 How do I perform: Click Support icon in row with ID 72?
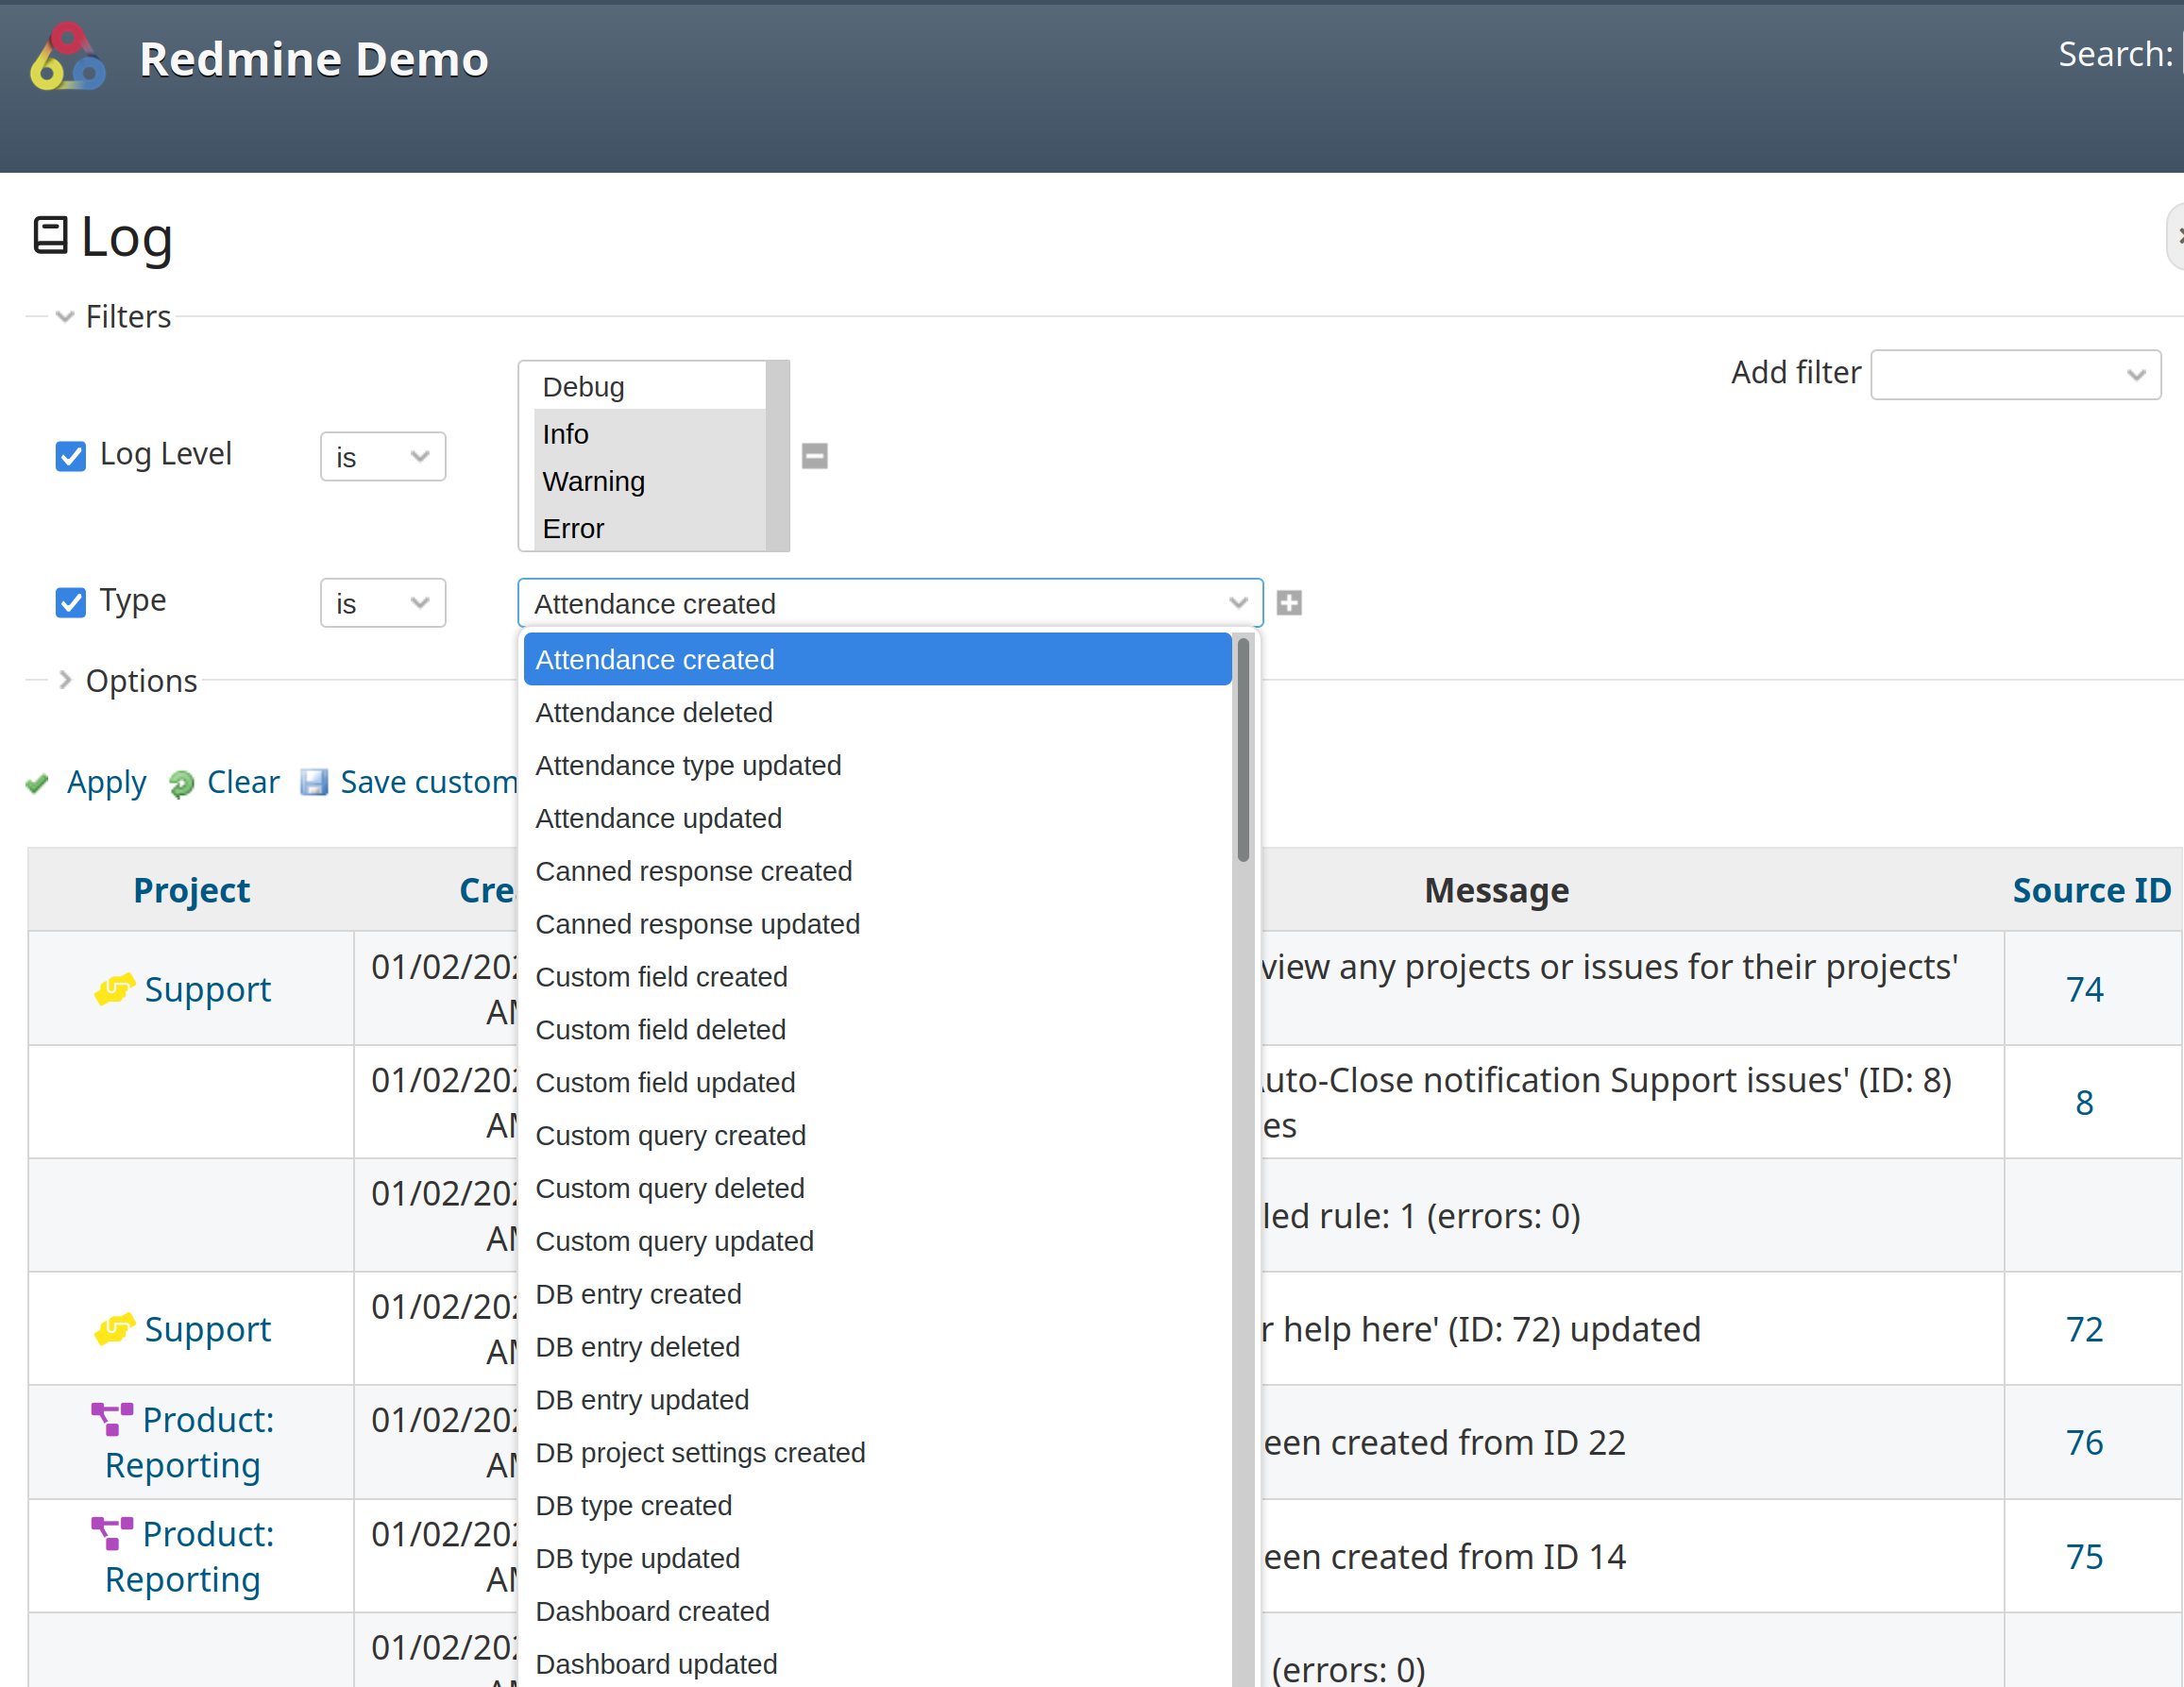114,1329
